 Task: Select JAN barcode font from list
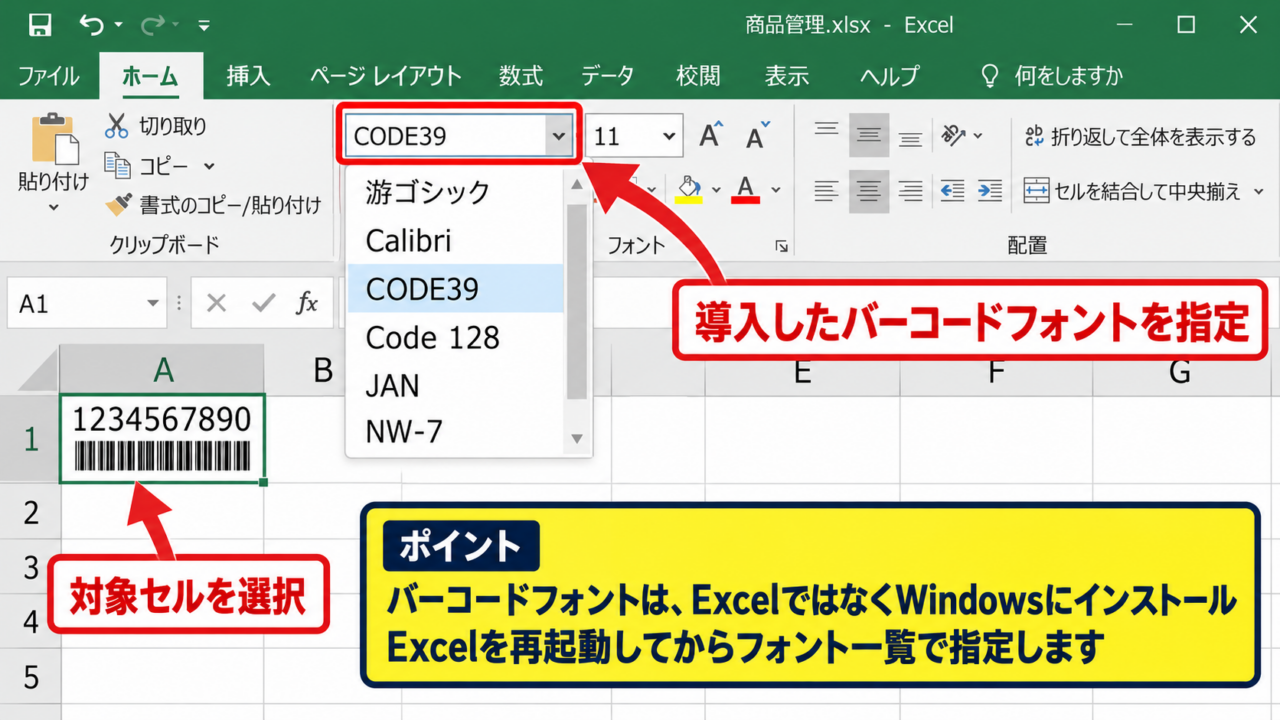pos(455,385)
